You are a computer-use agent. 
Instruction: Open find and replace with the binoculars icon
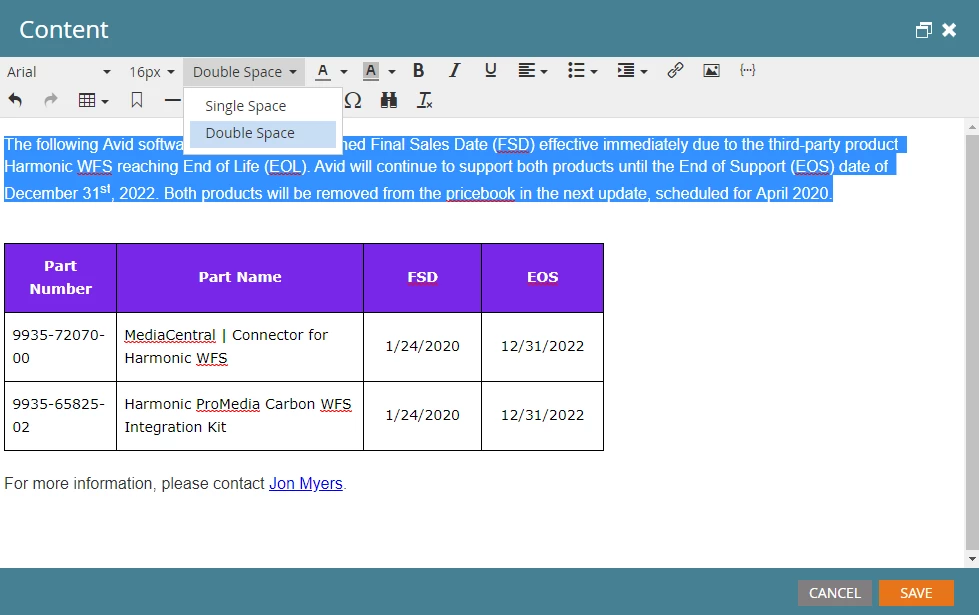(389, 100)
